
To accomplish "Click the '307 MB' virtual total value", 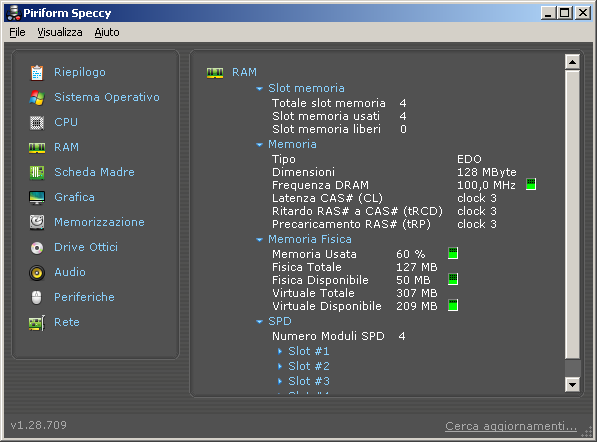I will point(417,293).
